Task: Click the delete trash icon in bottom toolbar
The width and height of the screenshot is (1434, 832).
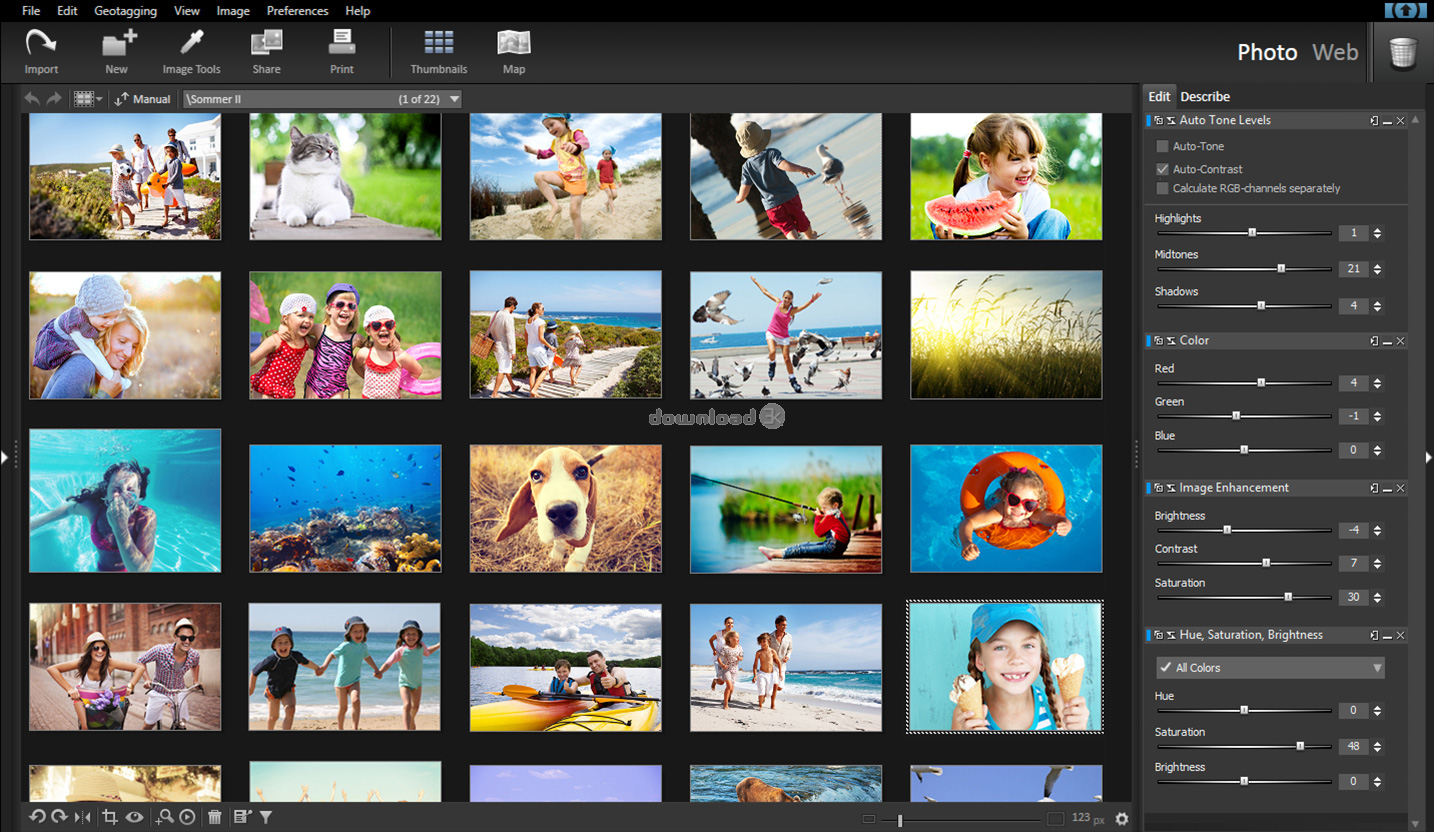Action: (214, 817)
